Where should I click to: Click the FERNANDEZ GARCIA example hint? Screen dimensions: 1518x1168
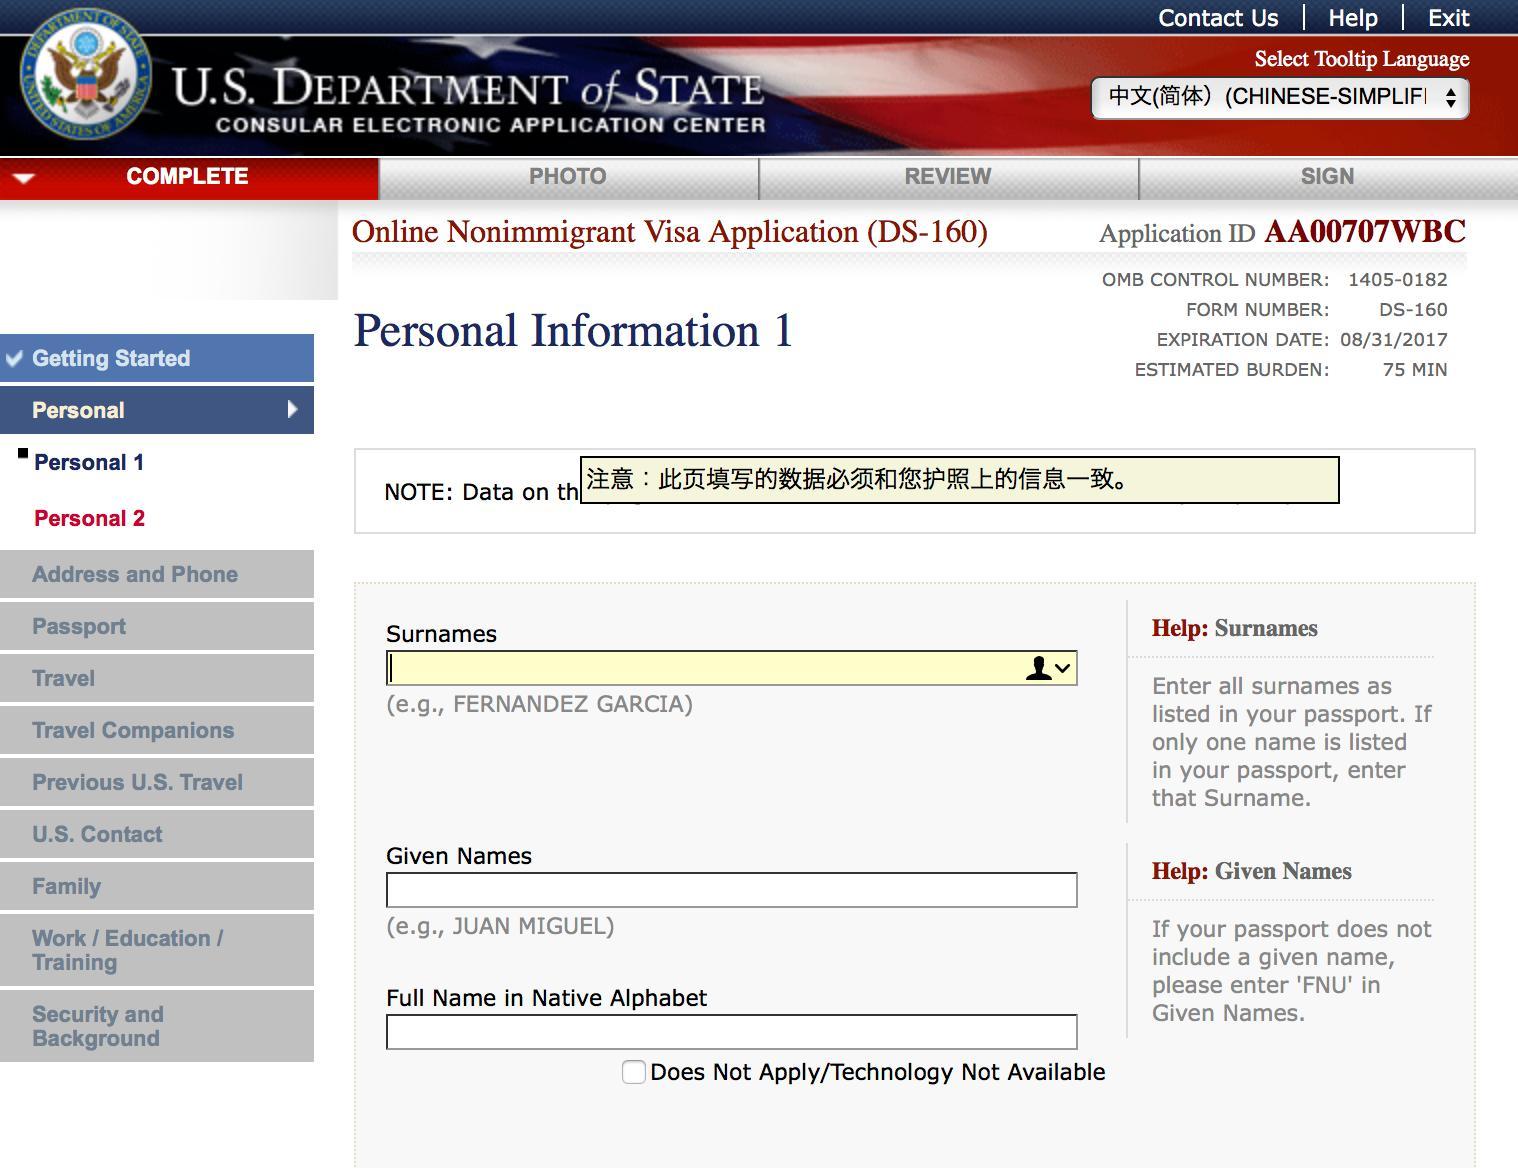540,704
